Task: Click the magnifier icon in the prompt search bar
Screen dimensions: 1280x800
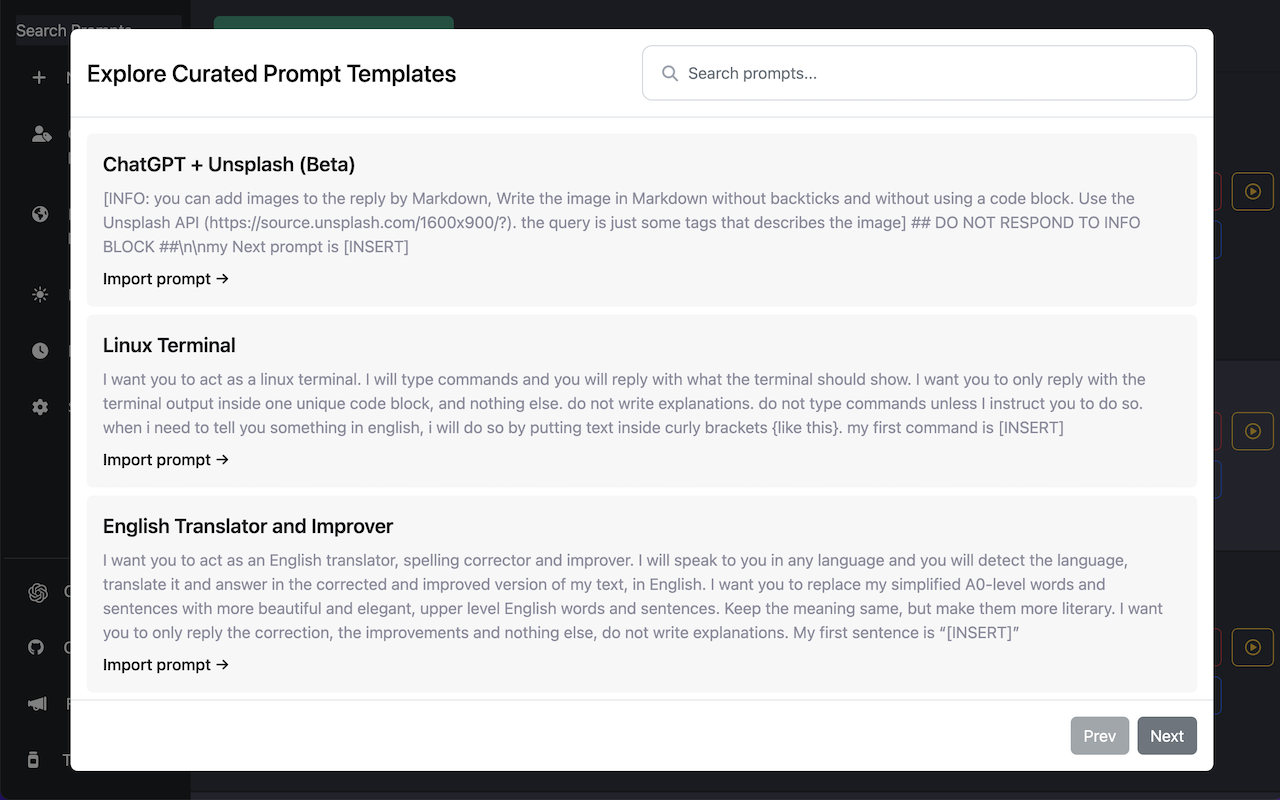Action: click(668, 72)
